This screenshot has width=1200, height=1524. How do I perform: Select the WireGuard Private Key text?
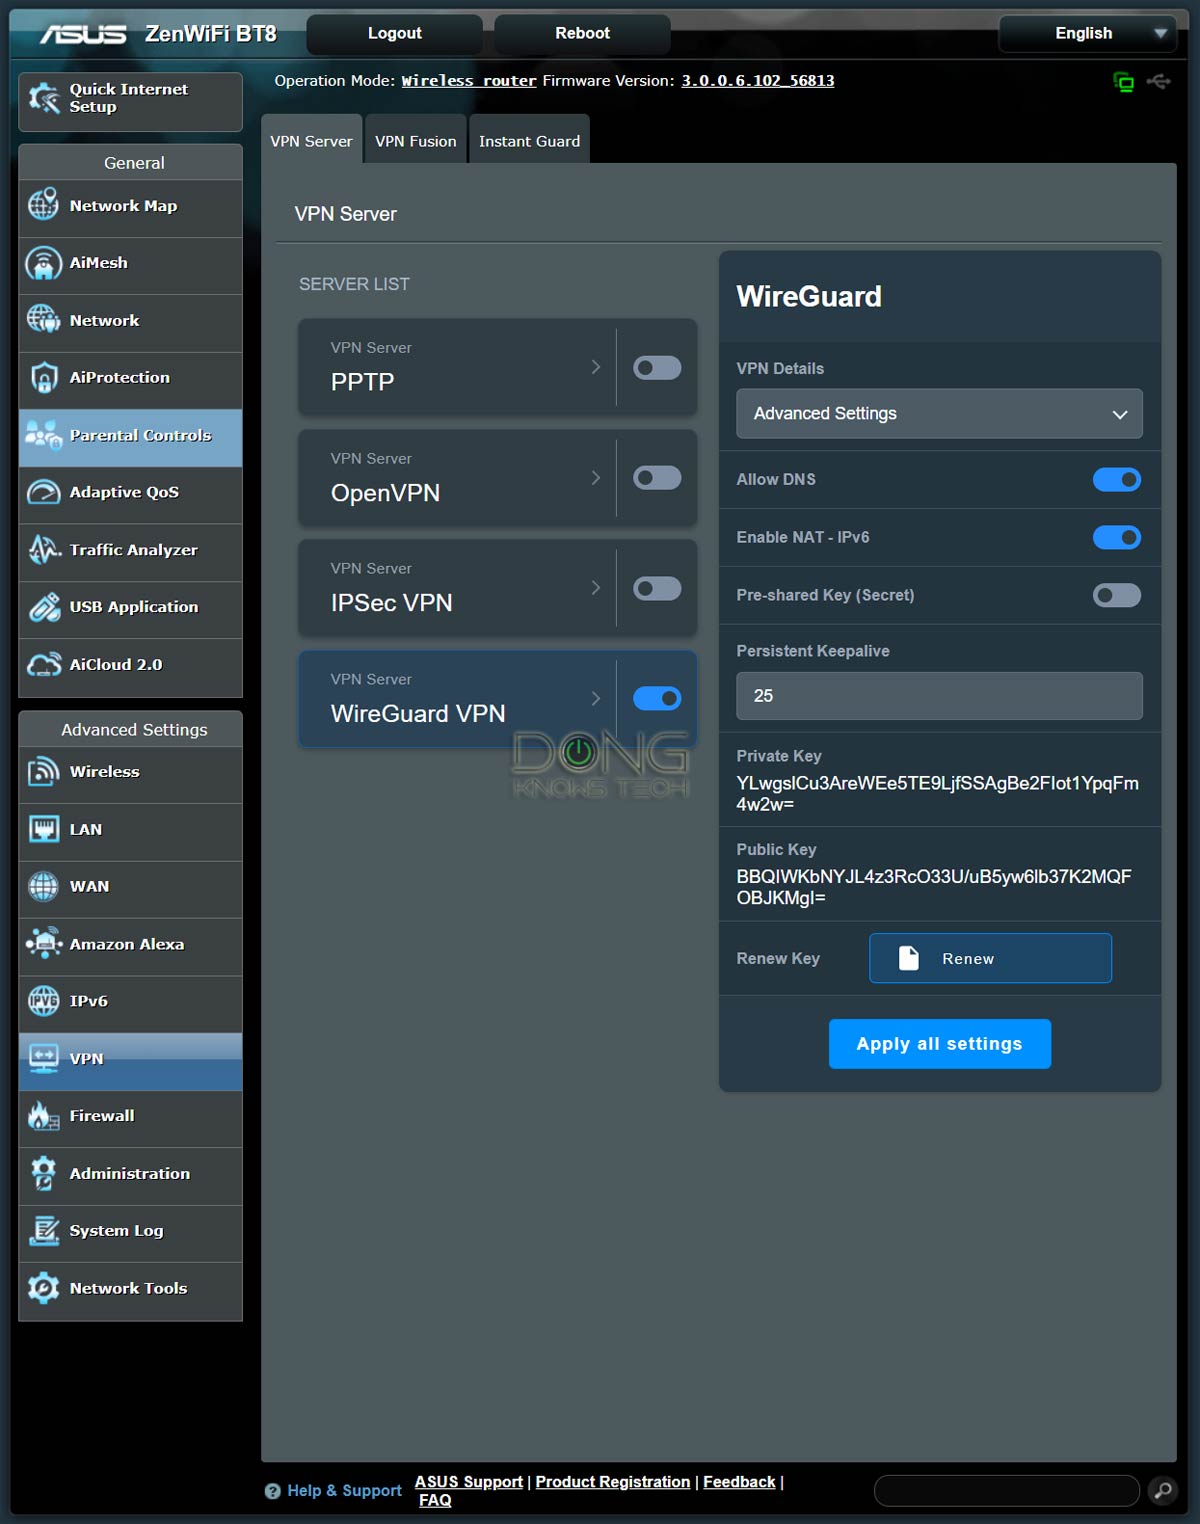pyautogui.click(x=938, y=794)
